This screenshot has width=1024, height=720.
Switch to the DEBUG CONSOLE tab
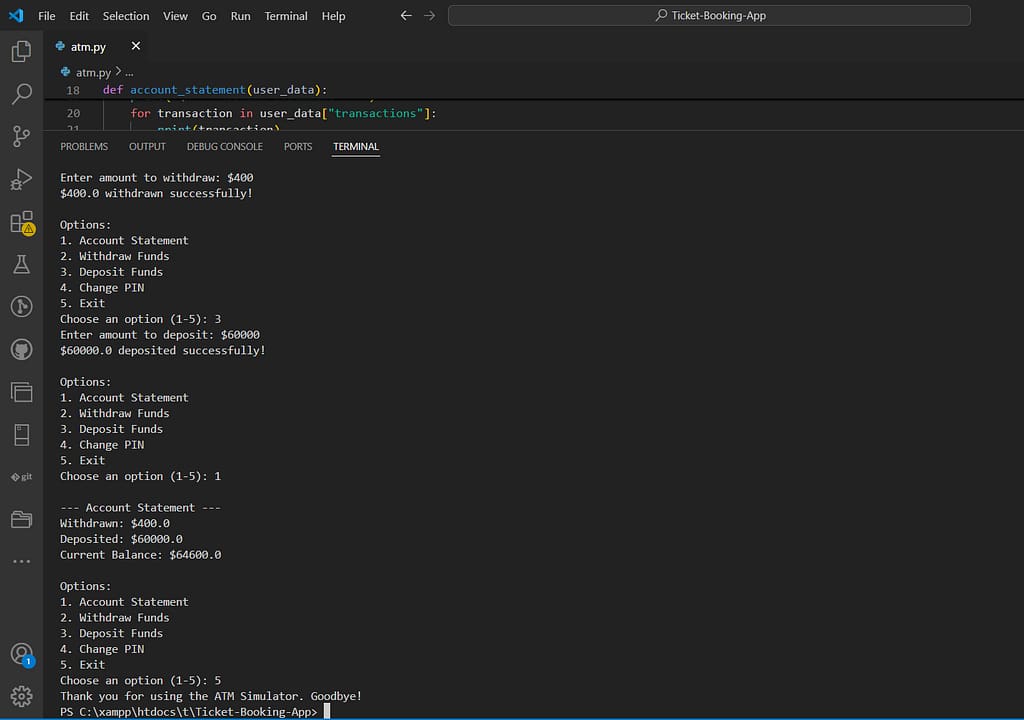(x=224, y=146)
